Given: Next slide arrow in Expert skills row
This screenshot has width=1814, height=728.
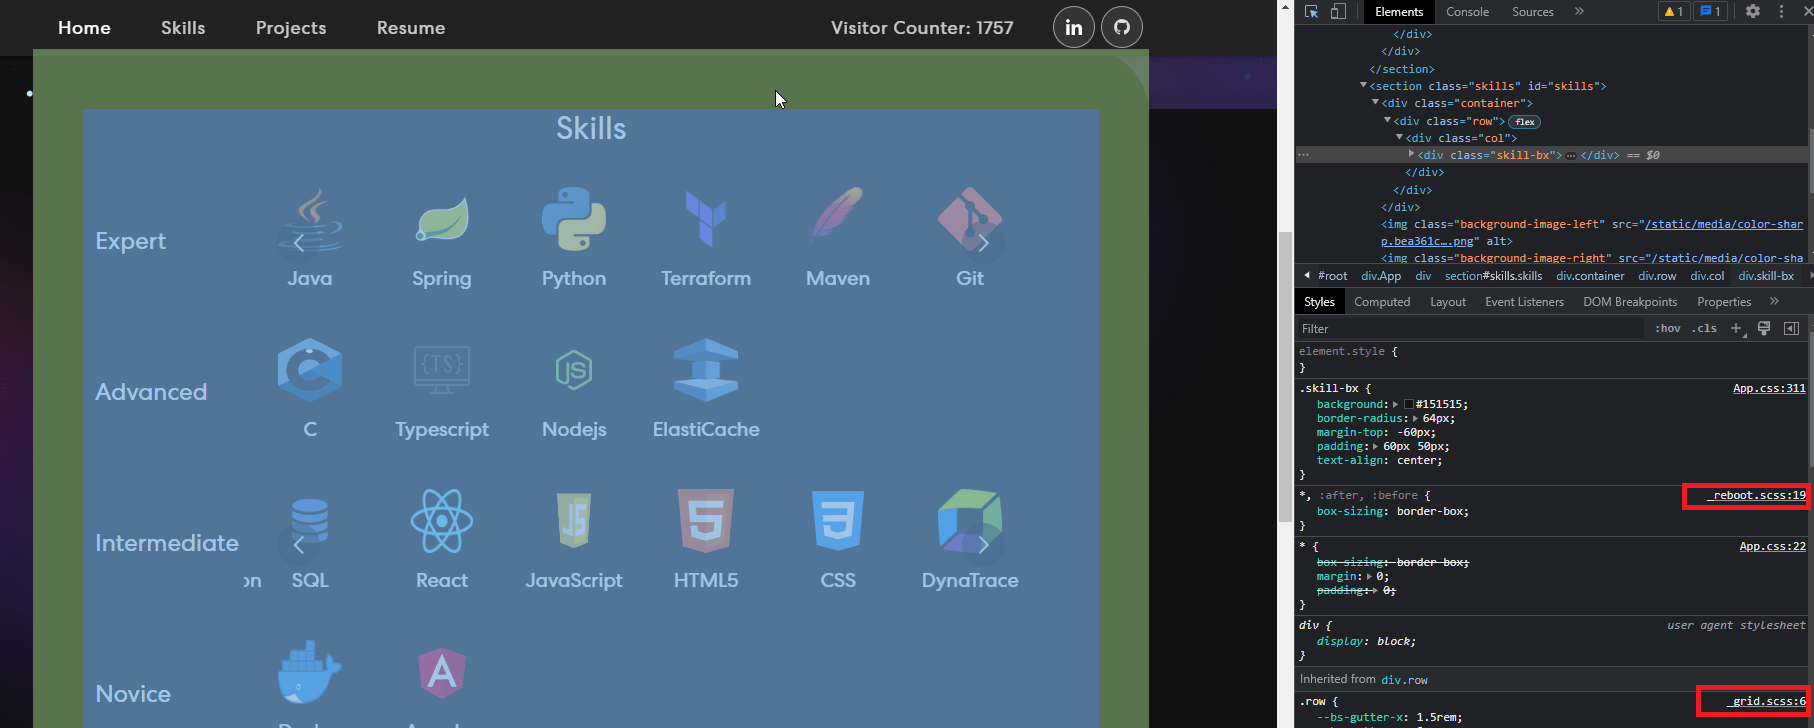Looking at the screenshot, I should click(984, 242).
